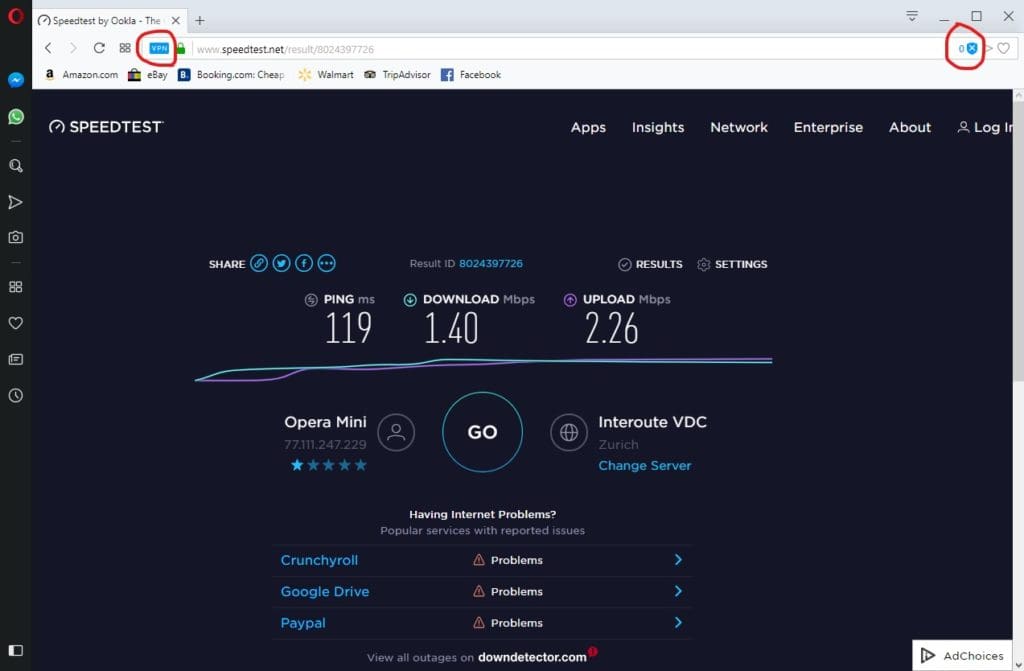Open the Snapshot camera tool in sidebar
This screenshot has width=1024, height=671.
click(16, 237)
